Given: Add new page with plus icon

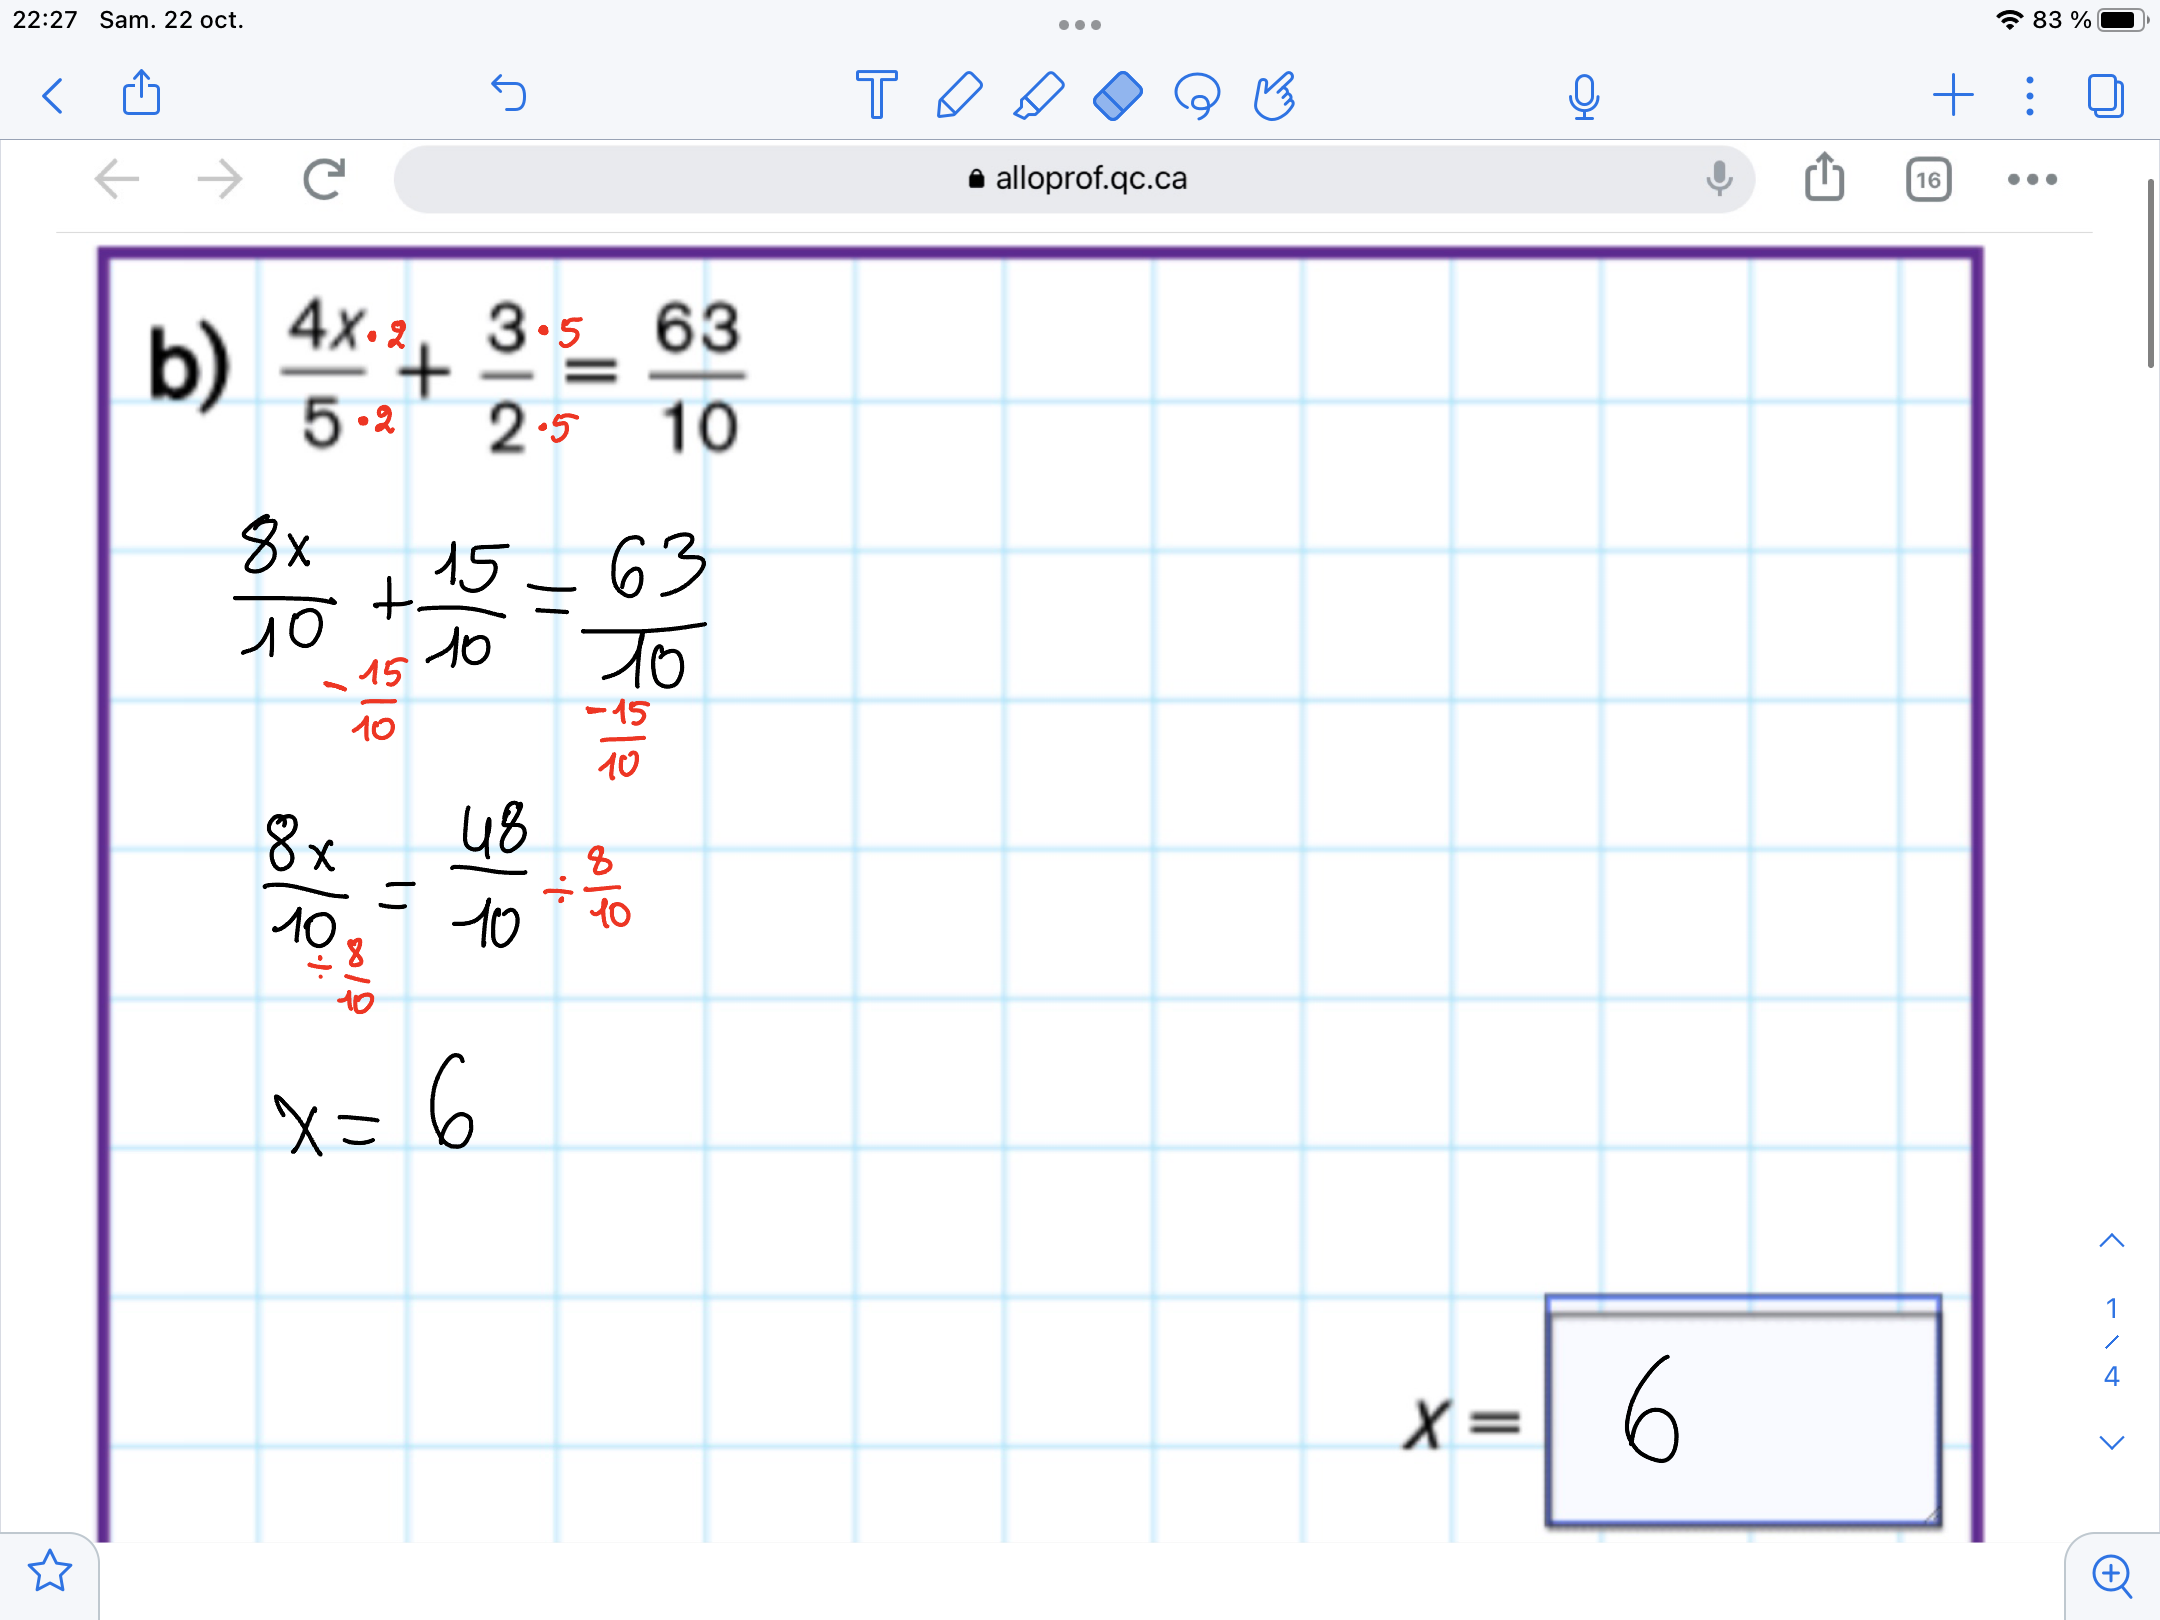Looking at the screenshot, I should tap(1952, 96).
